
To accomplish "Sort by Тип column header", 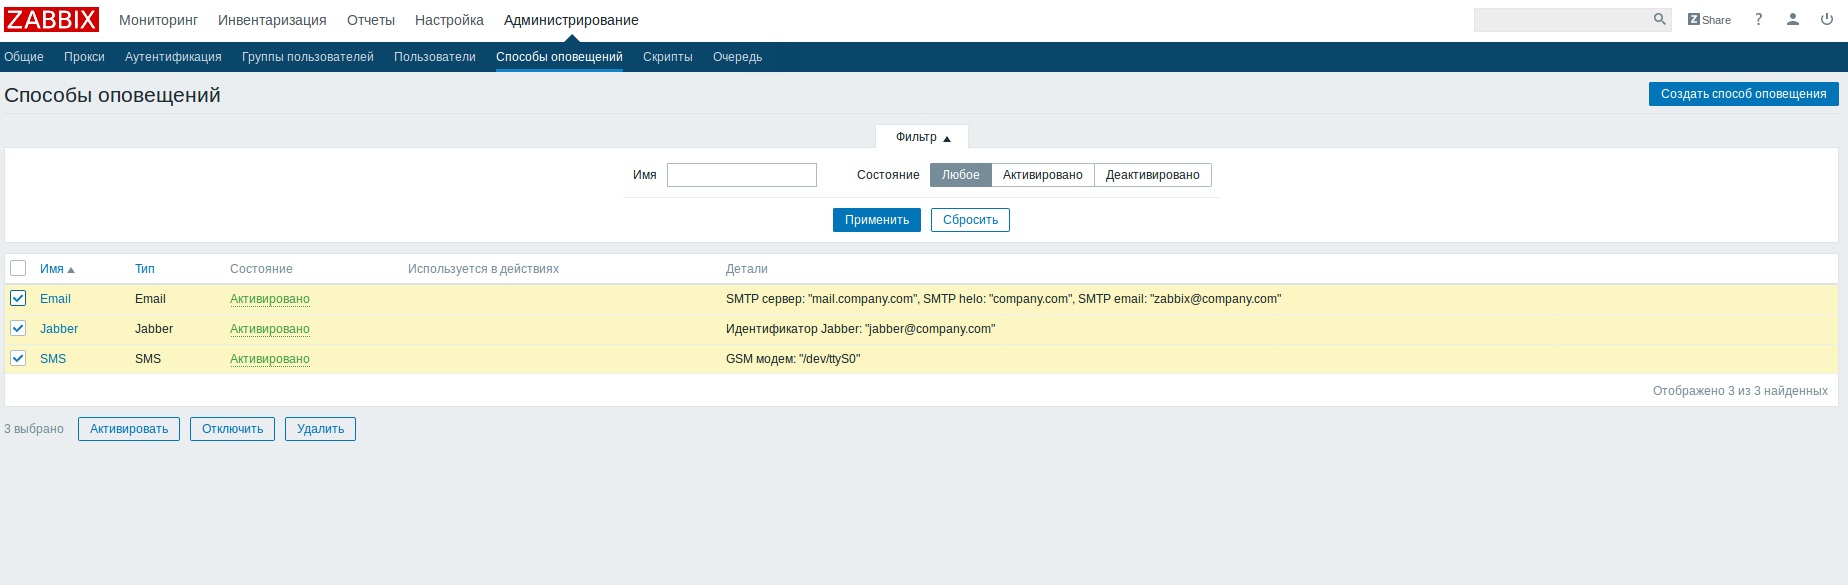I will [x=145, y=269].
